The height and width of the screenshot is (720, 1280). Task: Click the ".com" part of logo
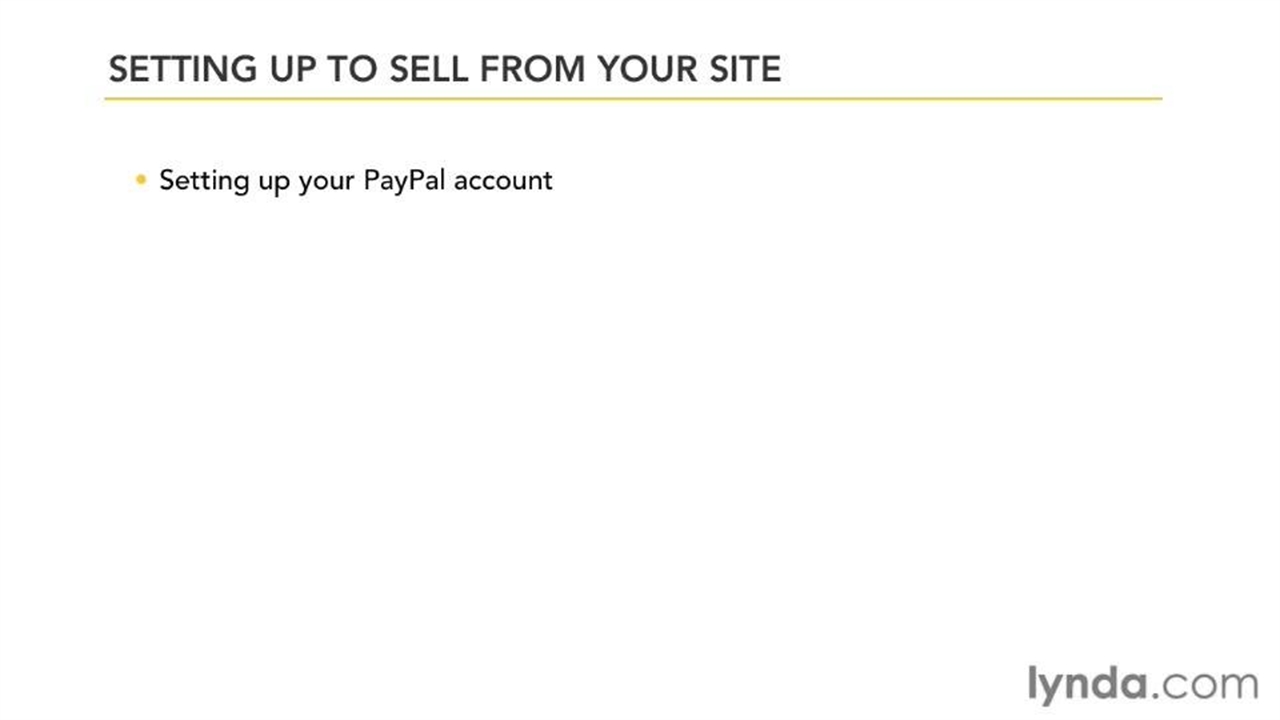click(1207, 685)
